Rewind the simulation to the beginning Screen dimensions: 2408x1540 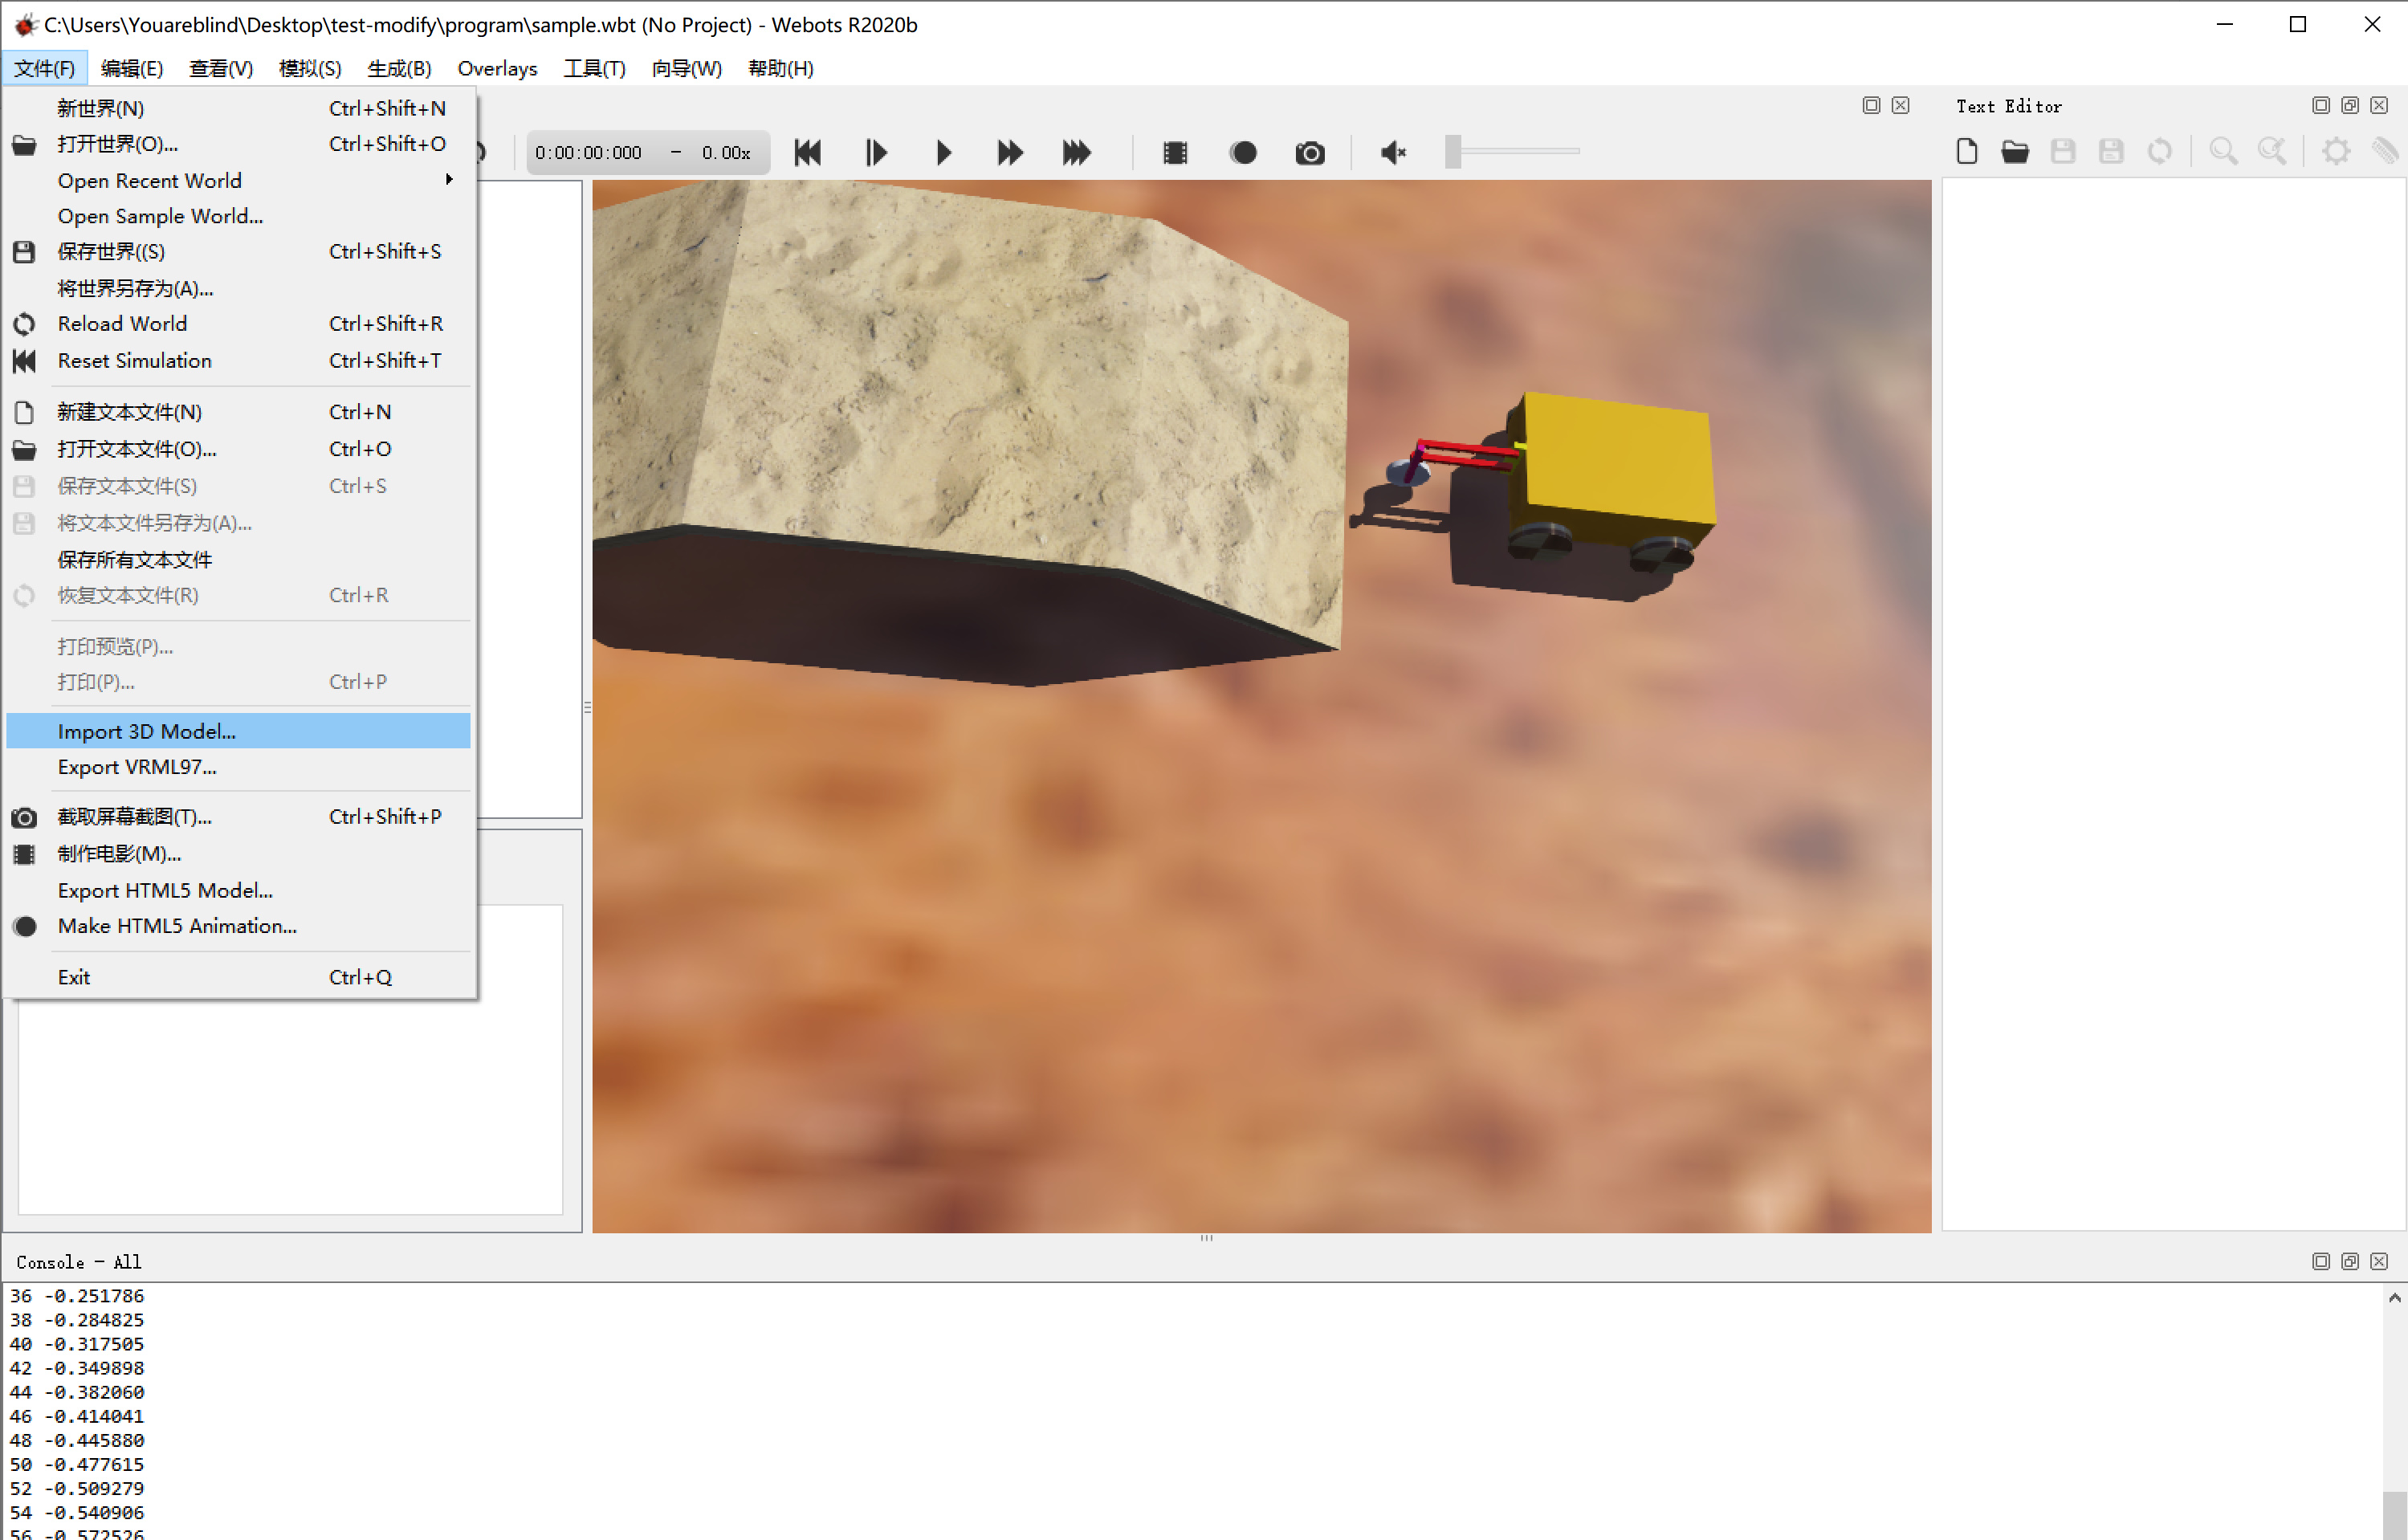[x=807, y=152]
